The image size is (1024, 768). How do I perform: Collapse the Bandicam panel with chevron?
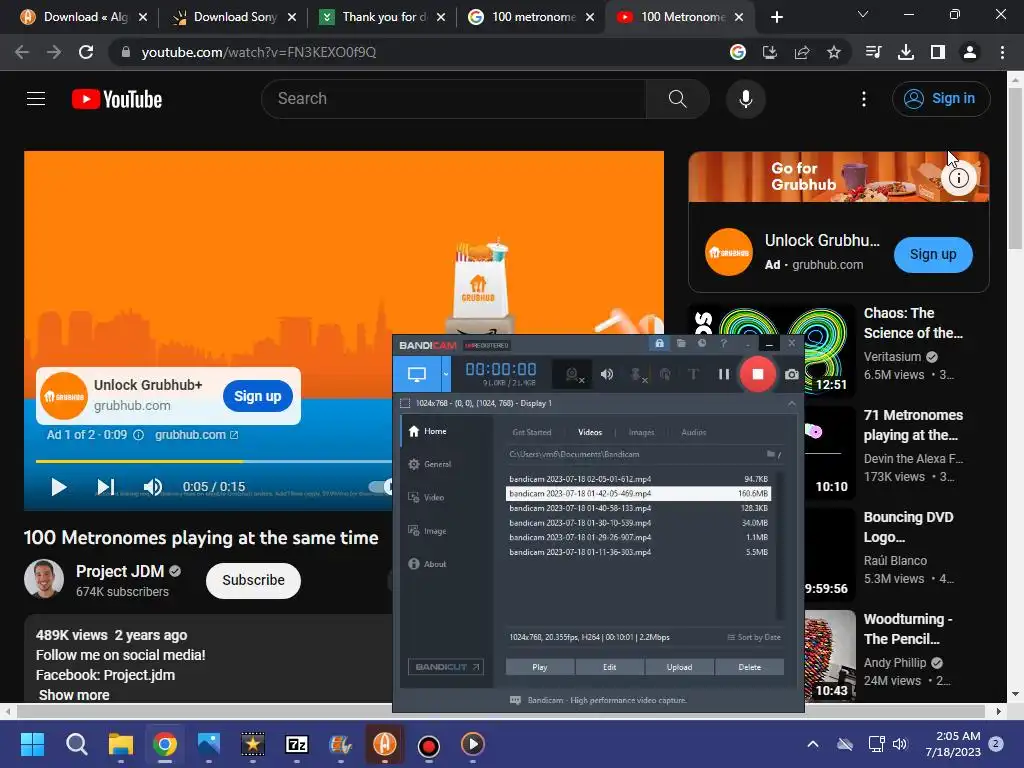(x=792, y=404)
